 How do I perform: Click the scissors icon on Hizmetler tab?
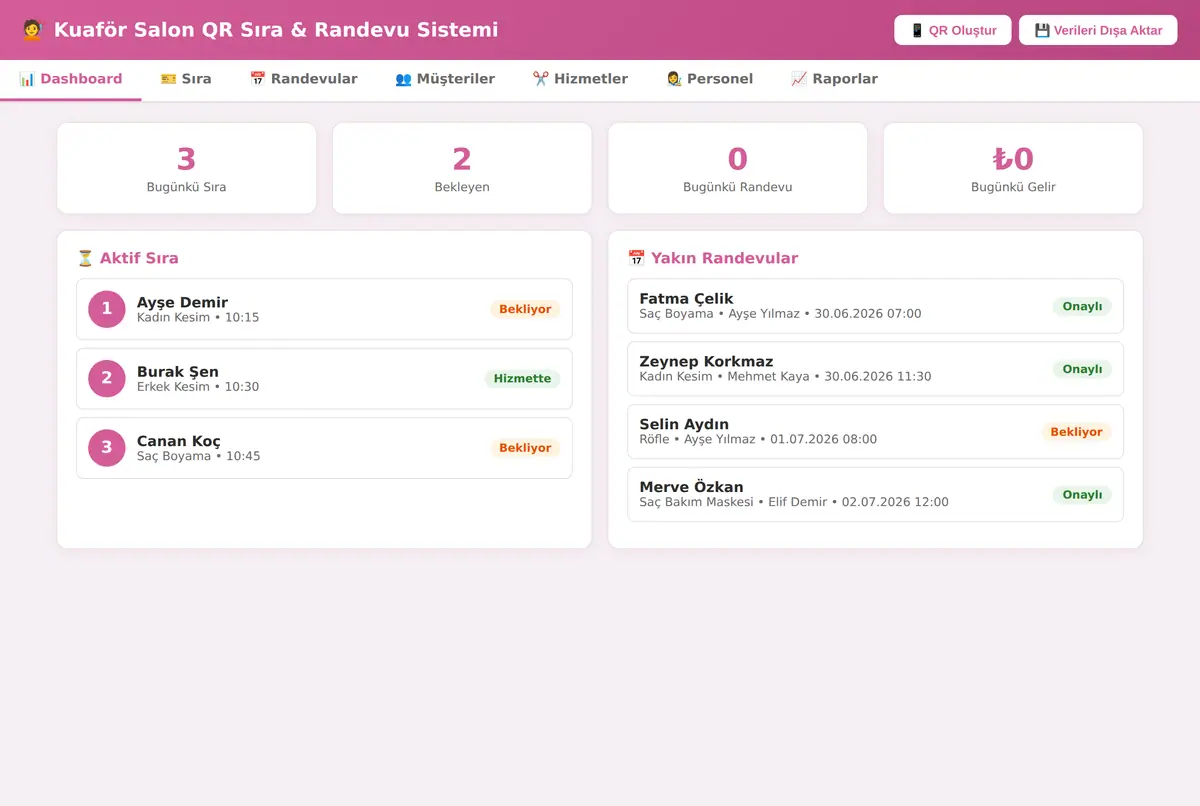coord(540,79)
